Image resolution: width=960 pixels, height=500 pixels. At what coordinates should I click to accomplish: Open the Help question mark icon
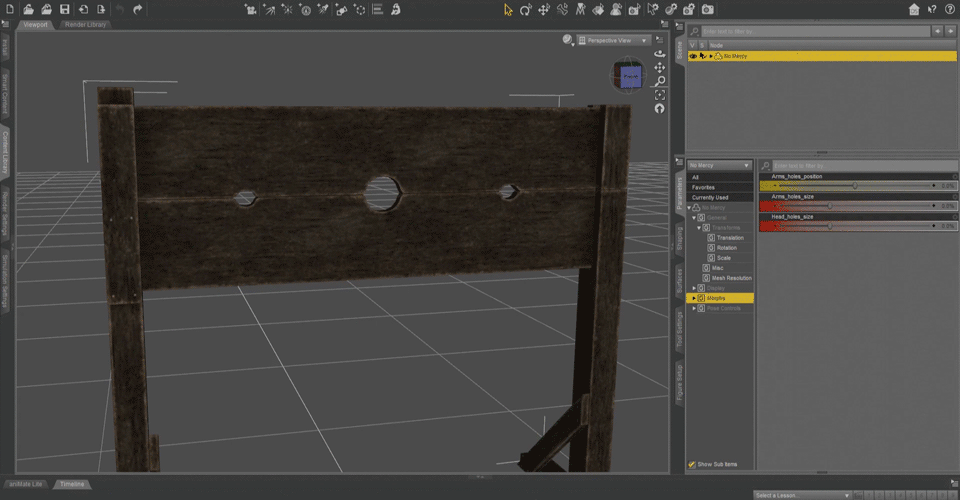point(950,9)
